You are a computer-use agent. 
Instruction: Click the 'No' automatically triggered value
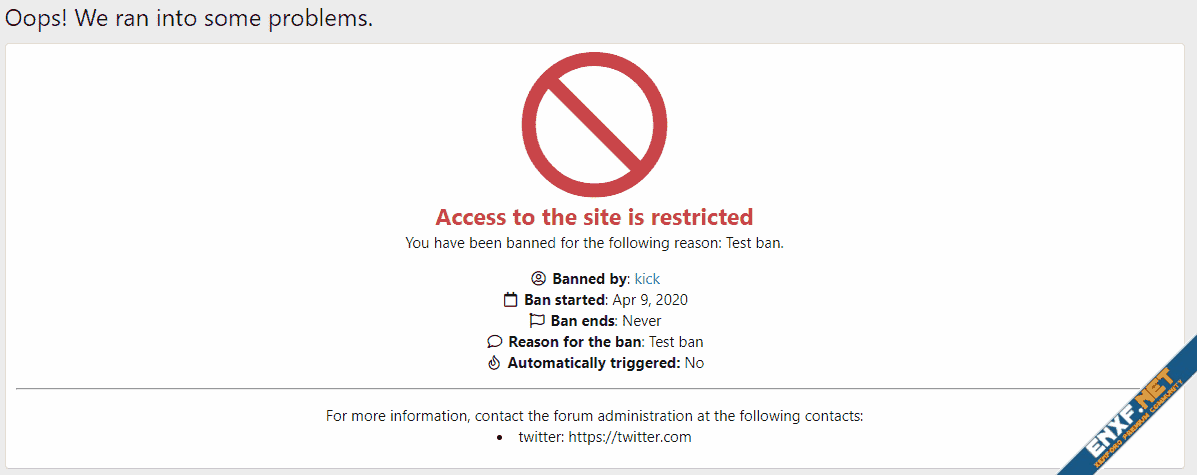point(694,363)
